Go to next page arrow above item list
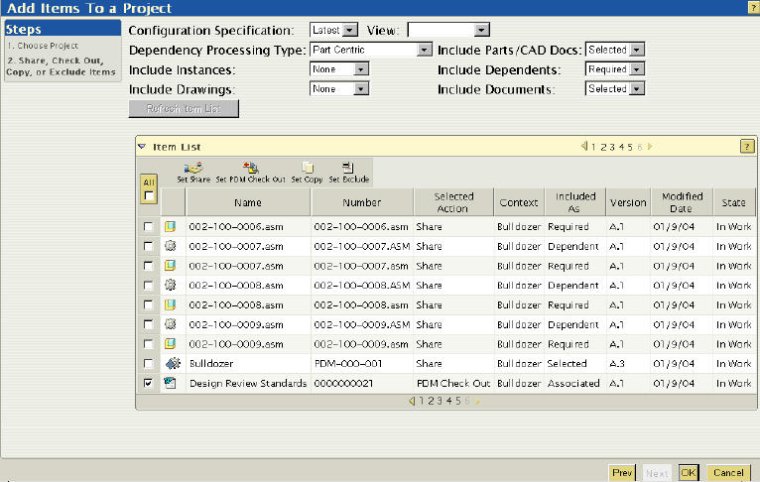The width and height of the screenshot is (760, 482). coord(650,146)
